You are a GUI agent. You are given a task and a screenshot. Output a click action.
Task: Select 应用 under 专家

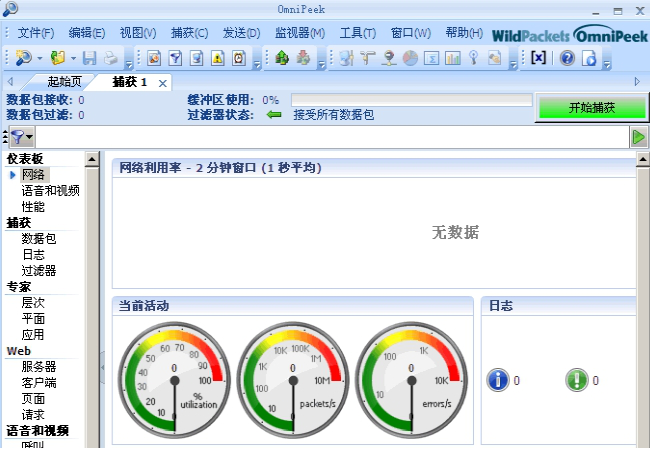pyautogui.click(x=33, y=334)
